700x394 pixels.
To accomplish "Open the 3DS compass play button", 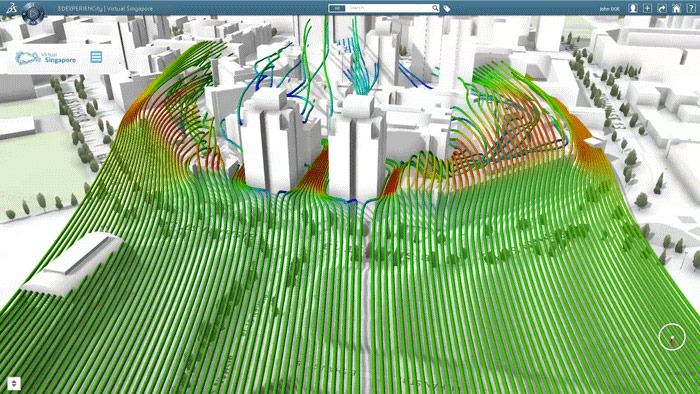I will [33, 14].
